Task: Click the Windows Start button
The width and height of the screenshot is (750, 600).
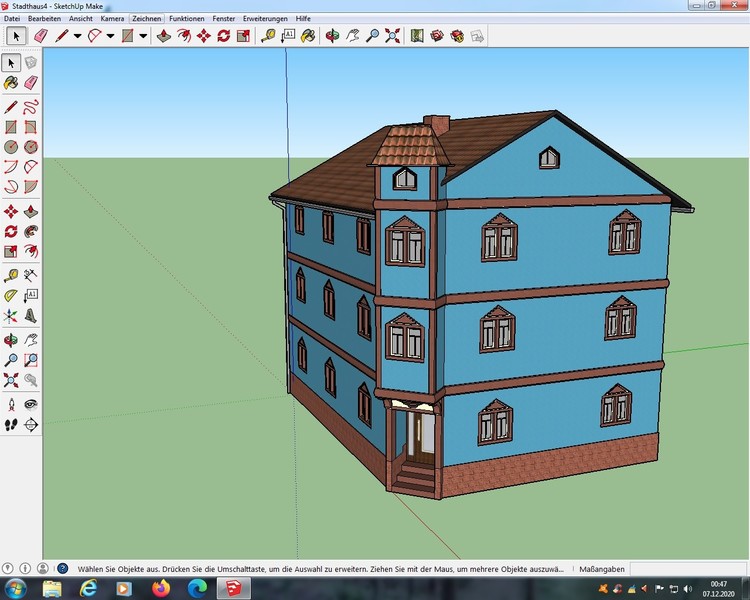Action: pos(17,588)
